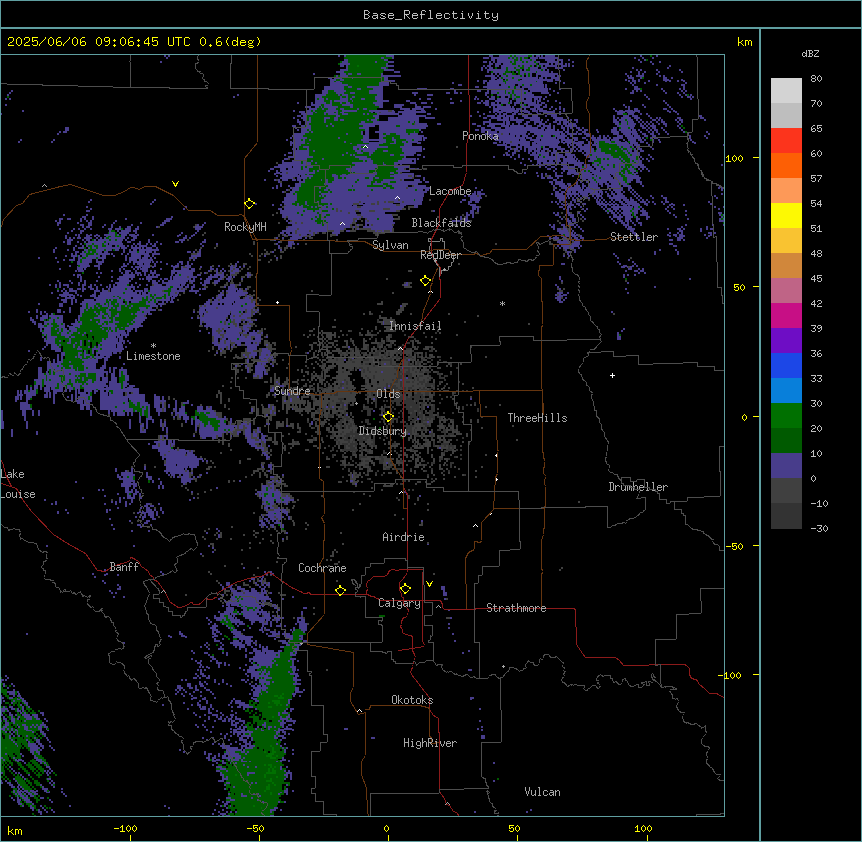Viewport: 862px width, 842px height.
Task: Click the 50 tick label on vertical axis
Action: coord(739,287)
